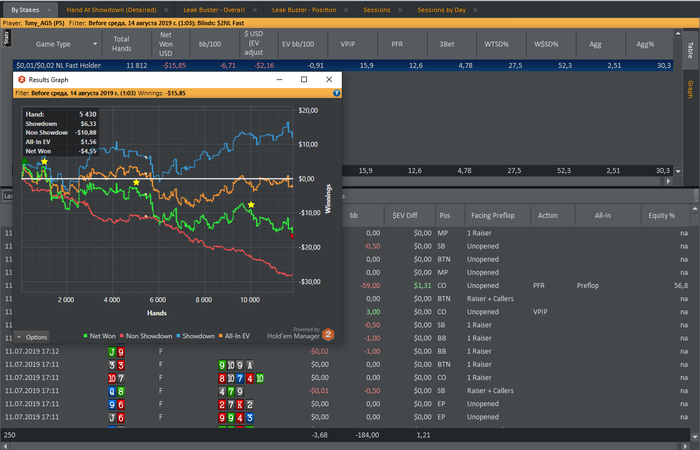700x450 pixels.
Task: Toggle the green Net Won legend entry
Action: point(100,336)
